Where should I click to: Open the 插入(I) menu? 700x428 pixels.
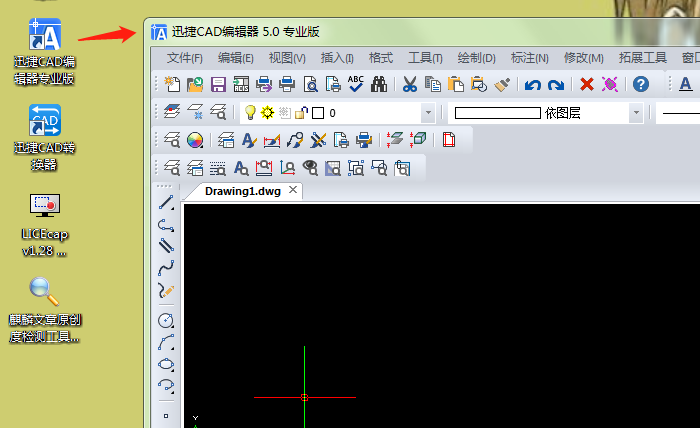point(337,58)
